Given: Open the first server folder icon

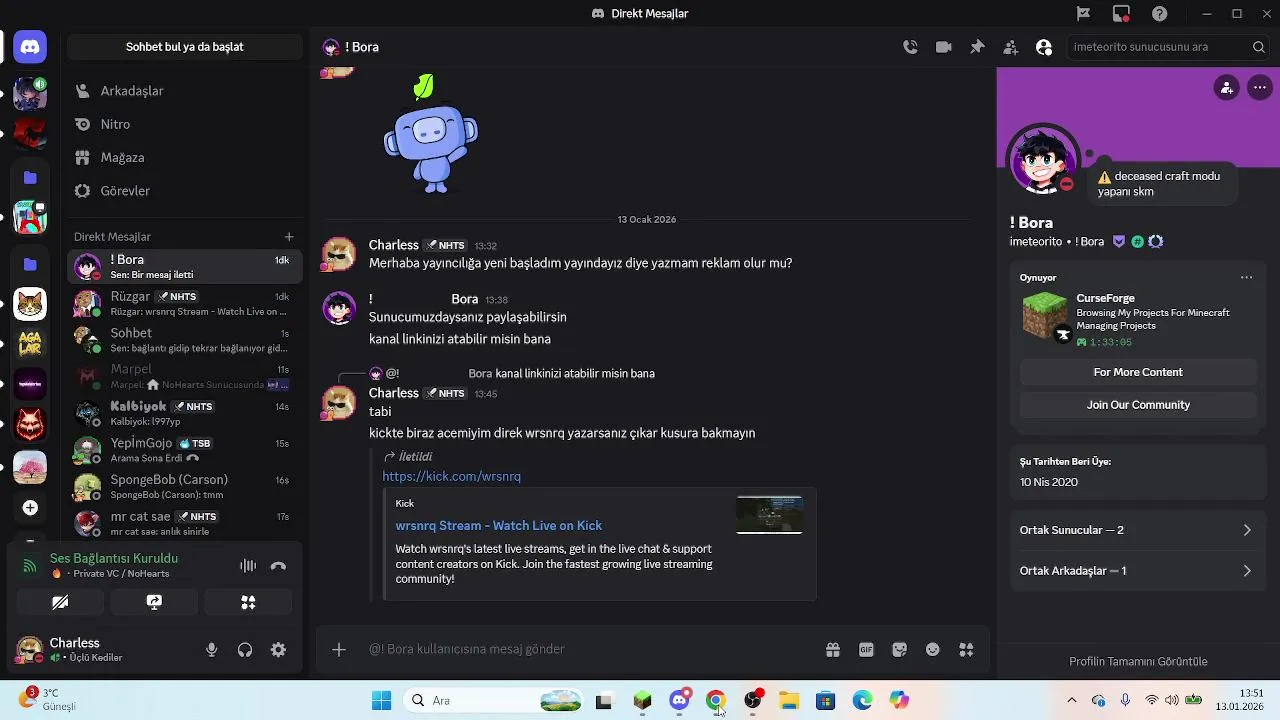Looking at the screenshot, I should pyautogui.click(x=30, y=178).
